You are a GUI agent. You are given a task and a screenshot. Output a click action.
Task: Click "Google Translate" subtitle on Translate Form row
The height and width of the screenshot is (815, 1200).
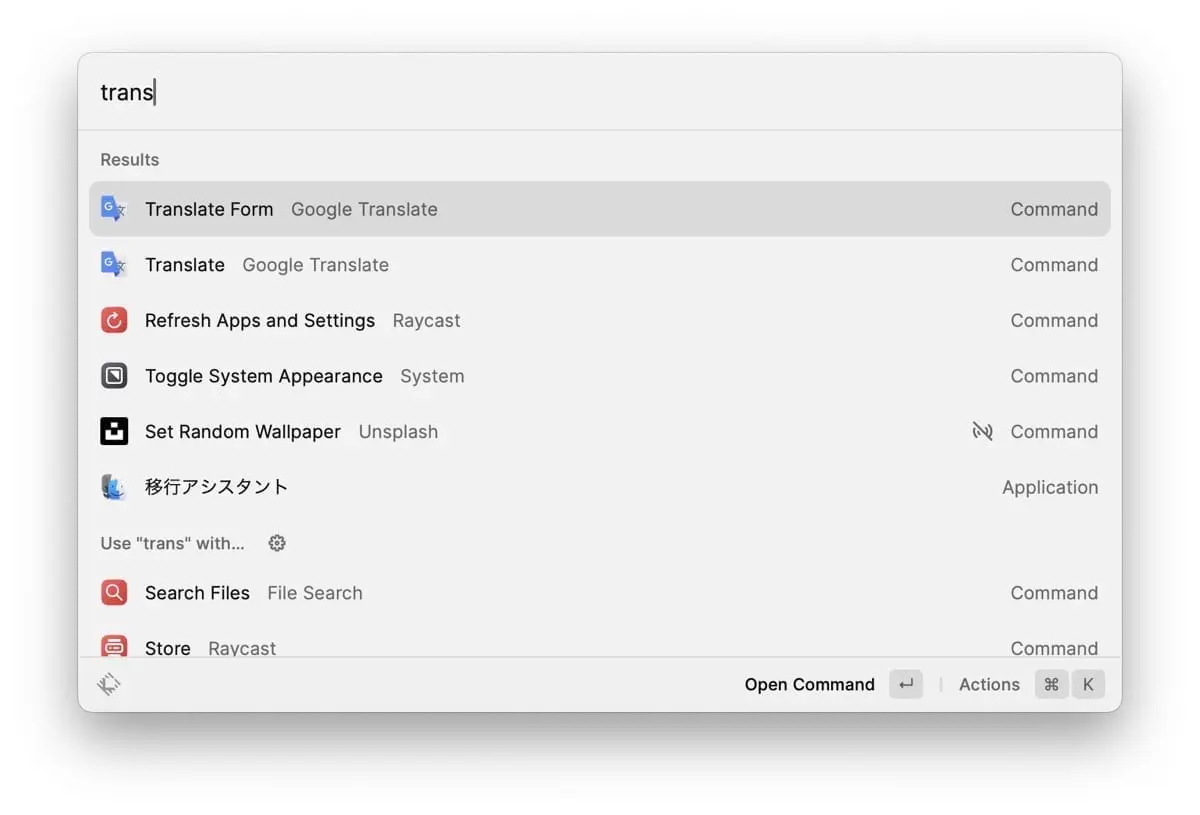coord(364,209)
